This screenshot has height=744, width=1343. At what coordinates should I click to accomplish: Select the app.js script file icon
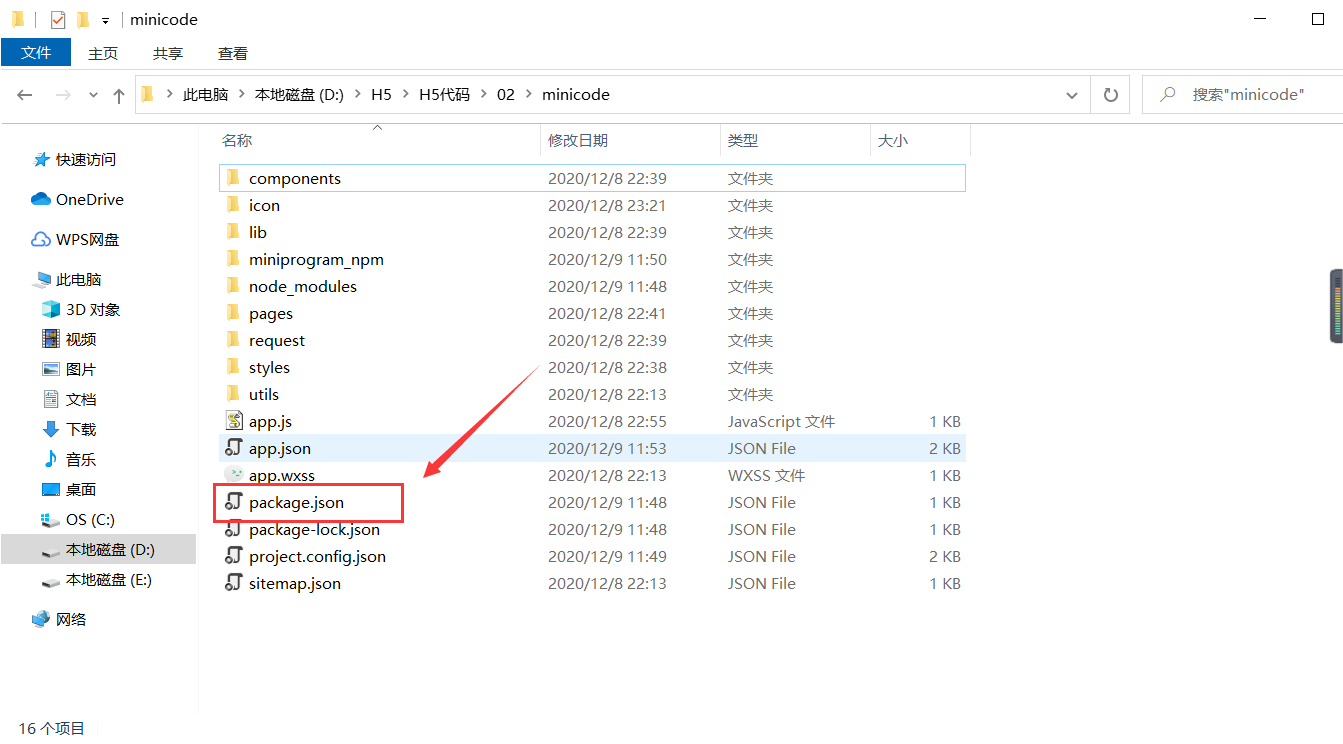234,421
